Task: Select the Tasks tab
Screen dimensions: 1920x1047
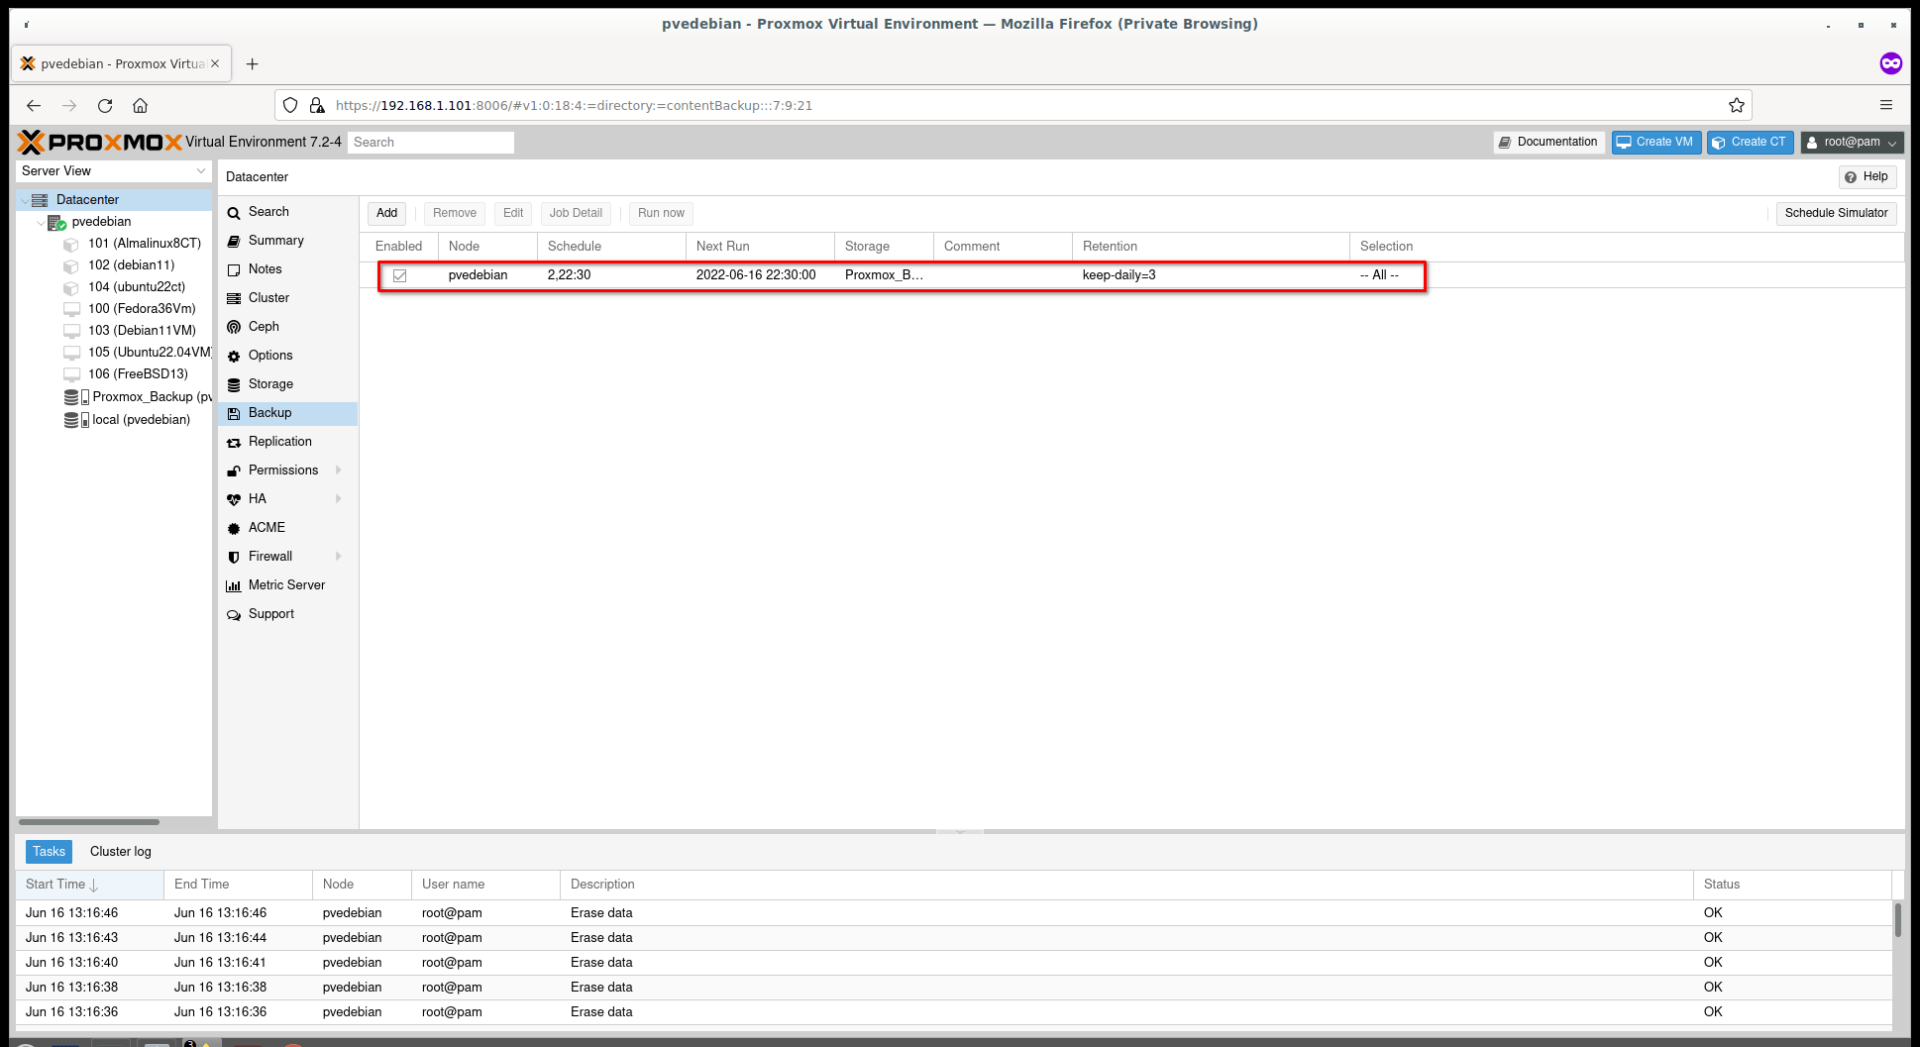Action: coord(48,851)
